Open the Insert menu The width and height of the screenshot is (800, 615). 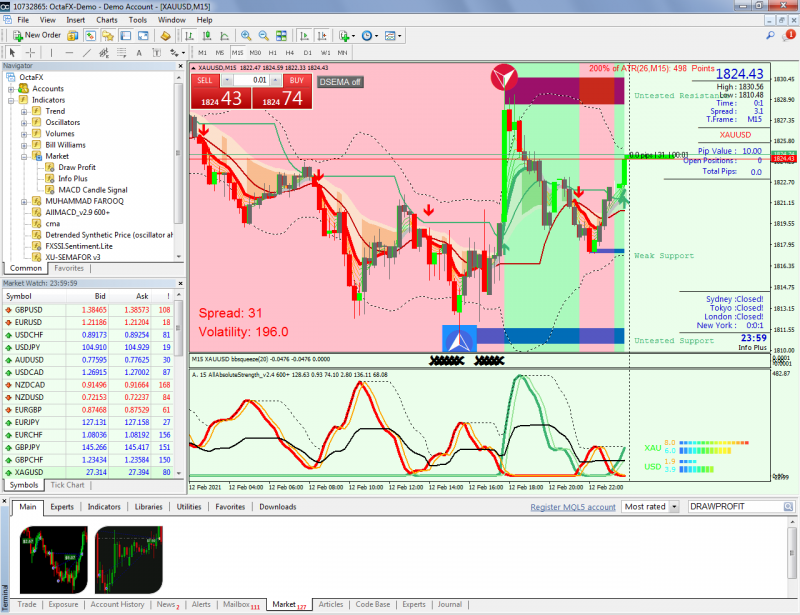(76, 20)
